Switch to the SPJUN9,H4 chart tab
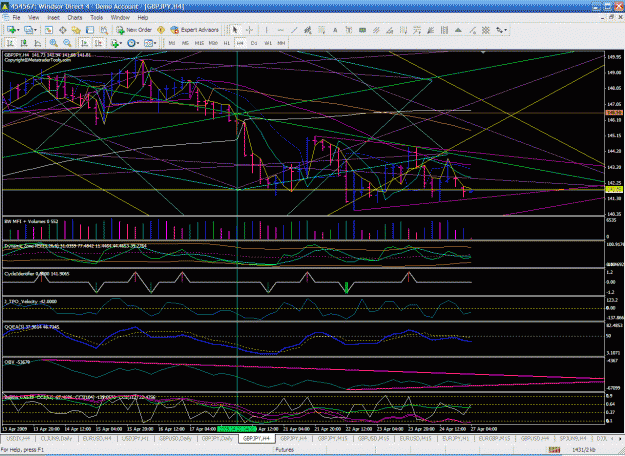Screen dimensions: 625x456 coord(573,438)
